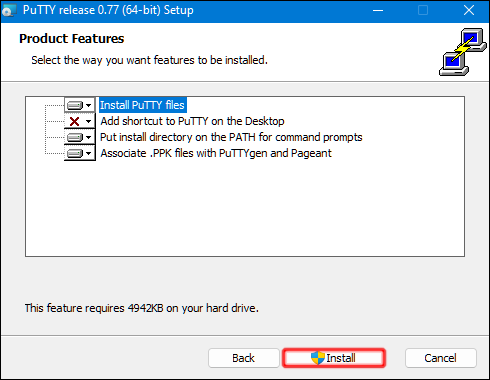Cancel the PuTTY setup
Image resolution: width=490 pixels, height=380 pixels.
441,358
